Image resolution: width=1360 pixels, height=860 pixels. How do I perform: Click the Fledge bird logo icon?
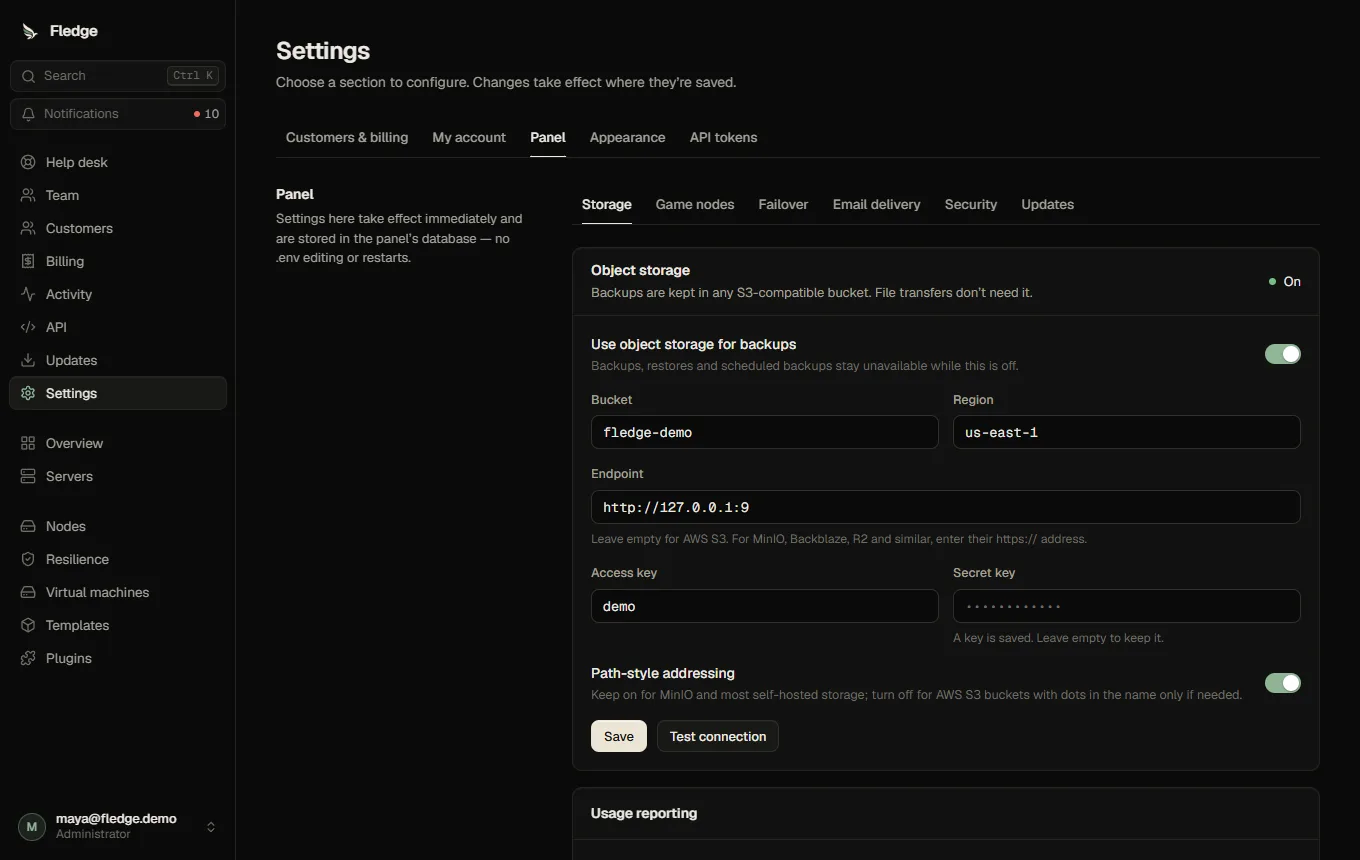(28, 31)
